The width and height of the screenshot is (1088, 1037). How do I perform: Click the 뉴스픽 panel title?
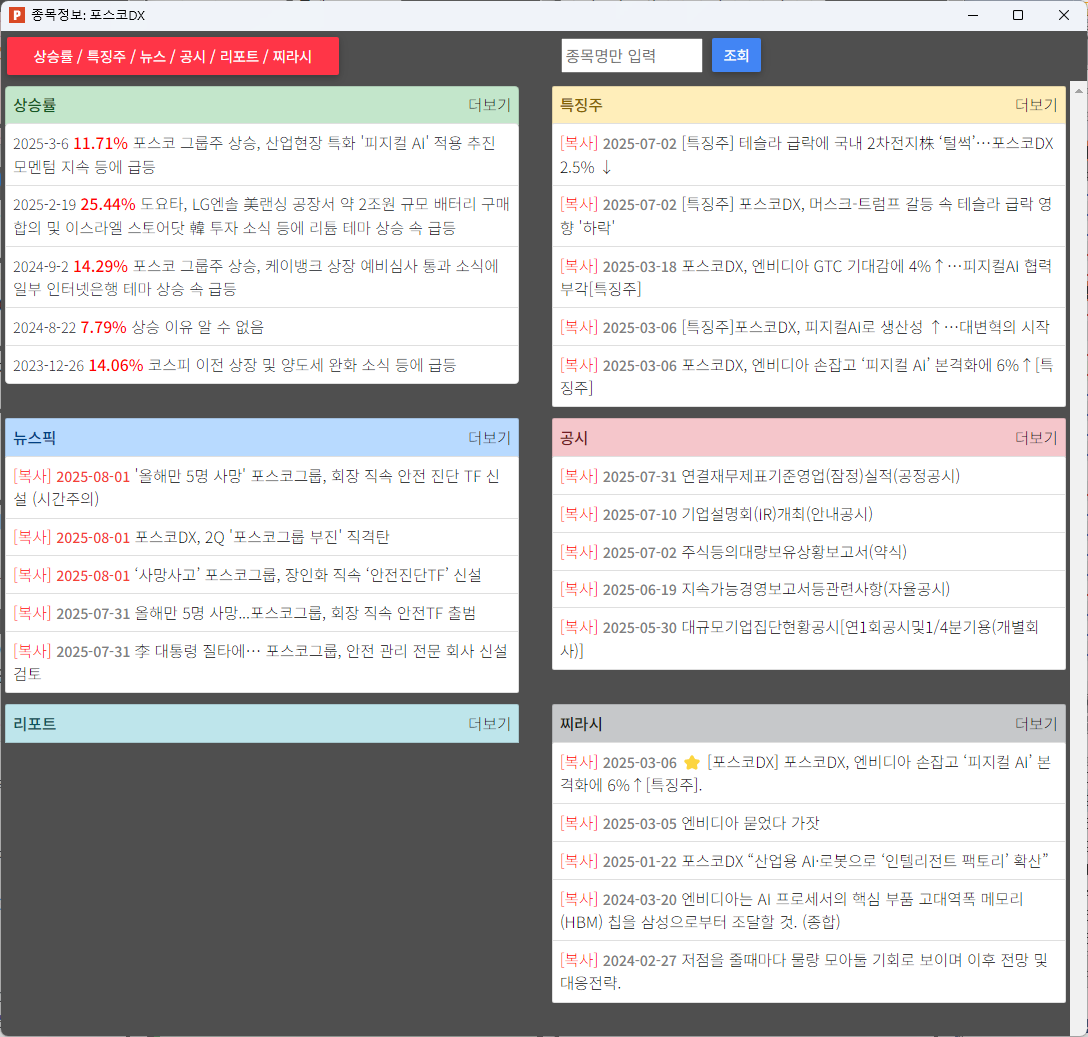click(35, 438)
